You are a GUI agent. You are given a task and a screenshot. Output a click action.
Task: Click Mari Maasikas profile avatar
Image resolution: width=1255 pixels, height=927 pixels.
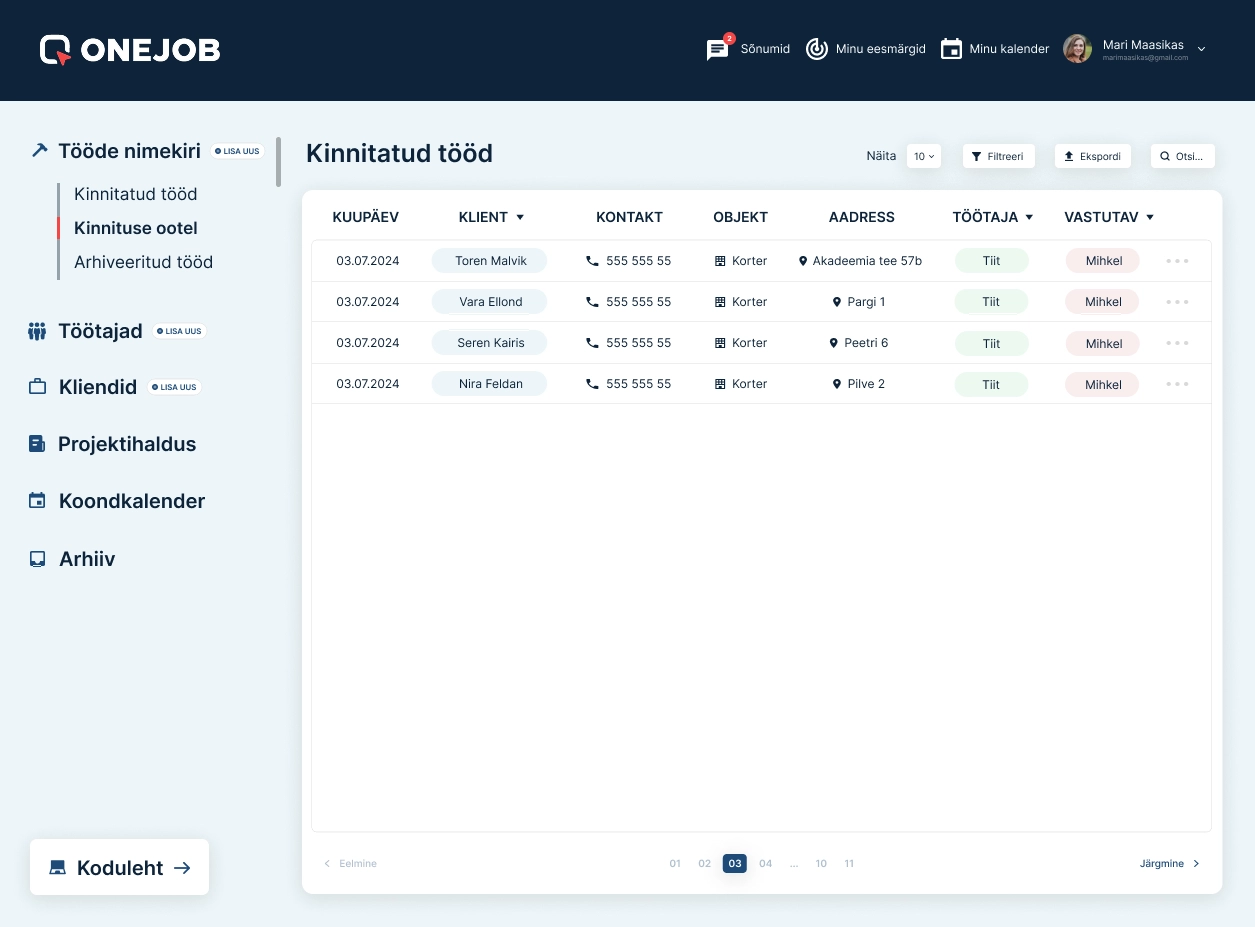pyautogui.click(x=1077, y=49)
